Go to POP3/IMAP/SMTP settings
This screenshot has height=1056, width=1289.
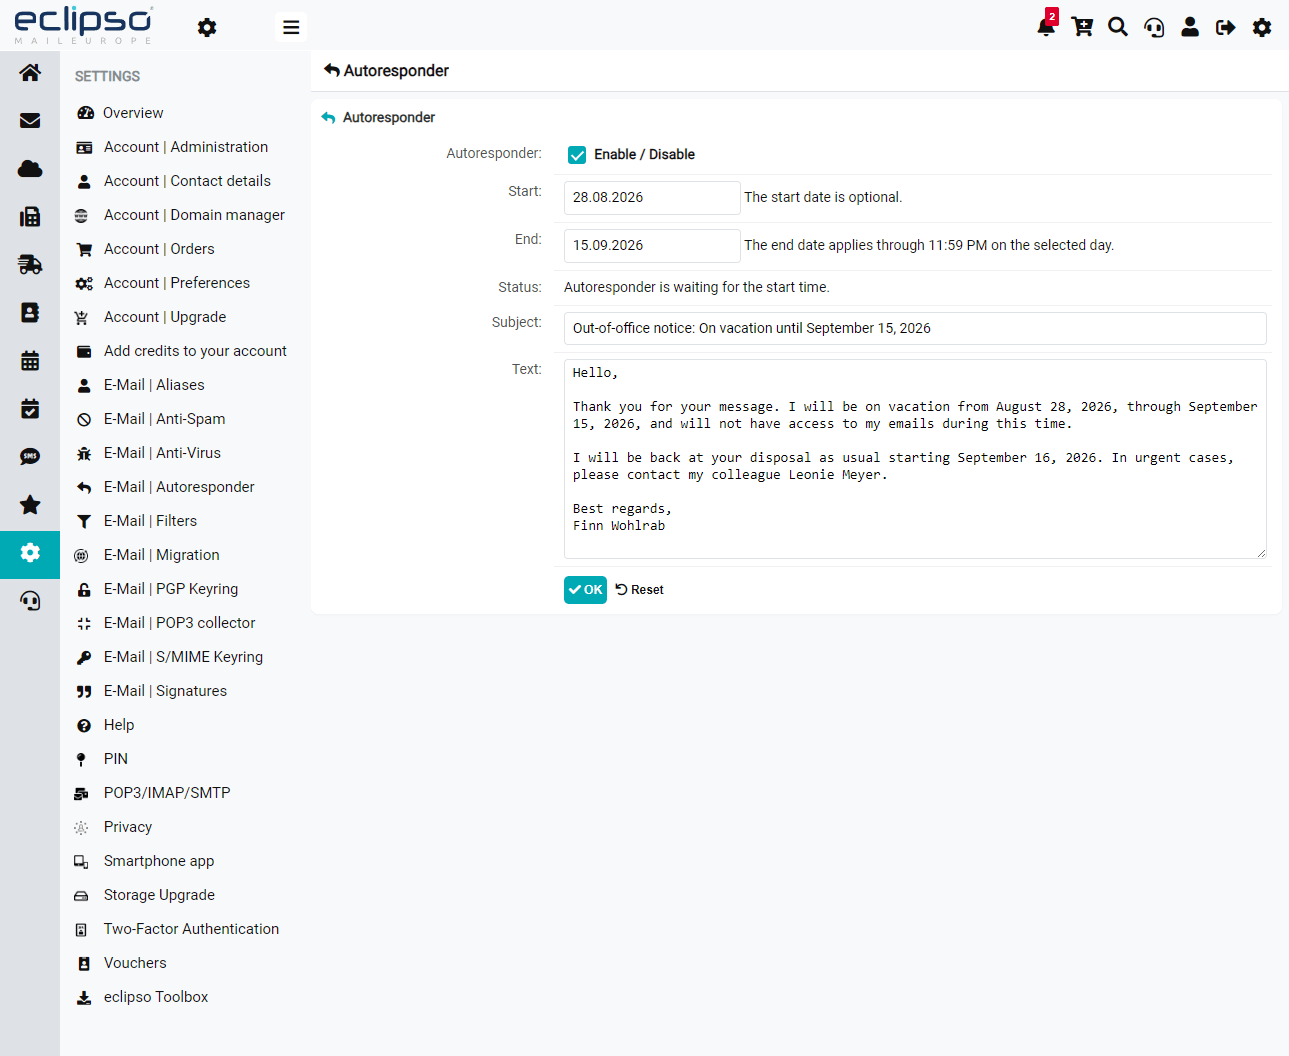167,793
